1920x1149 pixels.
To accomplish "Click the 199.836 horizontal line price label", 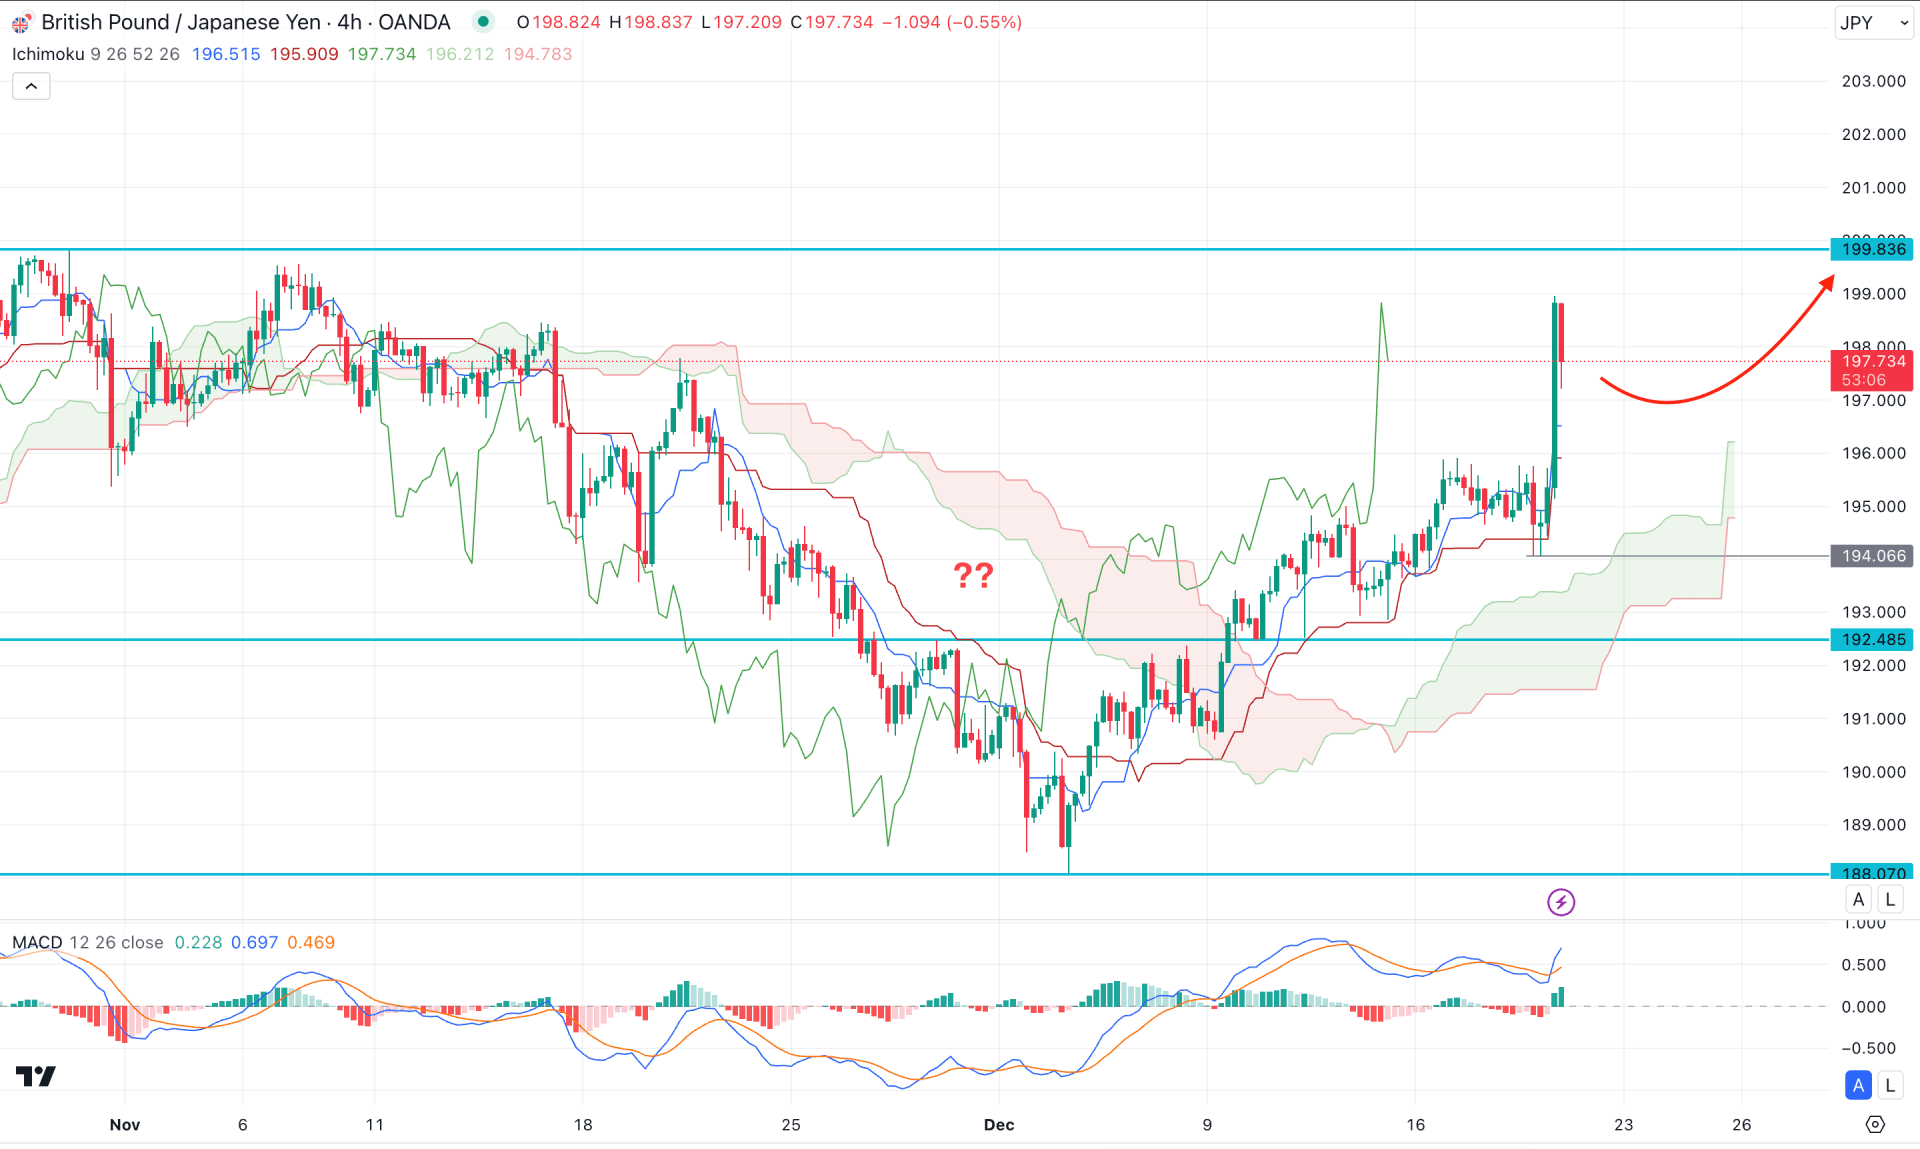I will [x=1873, y=249].
